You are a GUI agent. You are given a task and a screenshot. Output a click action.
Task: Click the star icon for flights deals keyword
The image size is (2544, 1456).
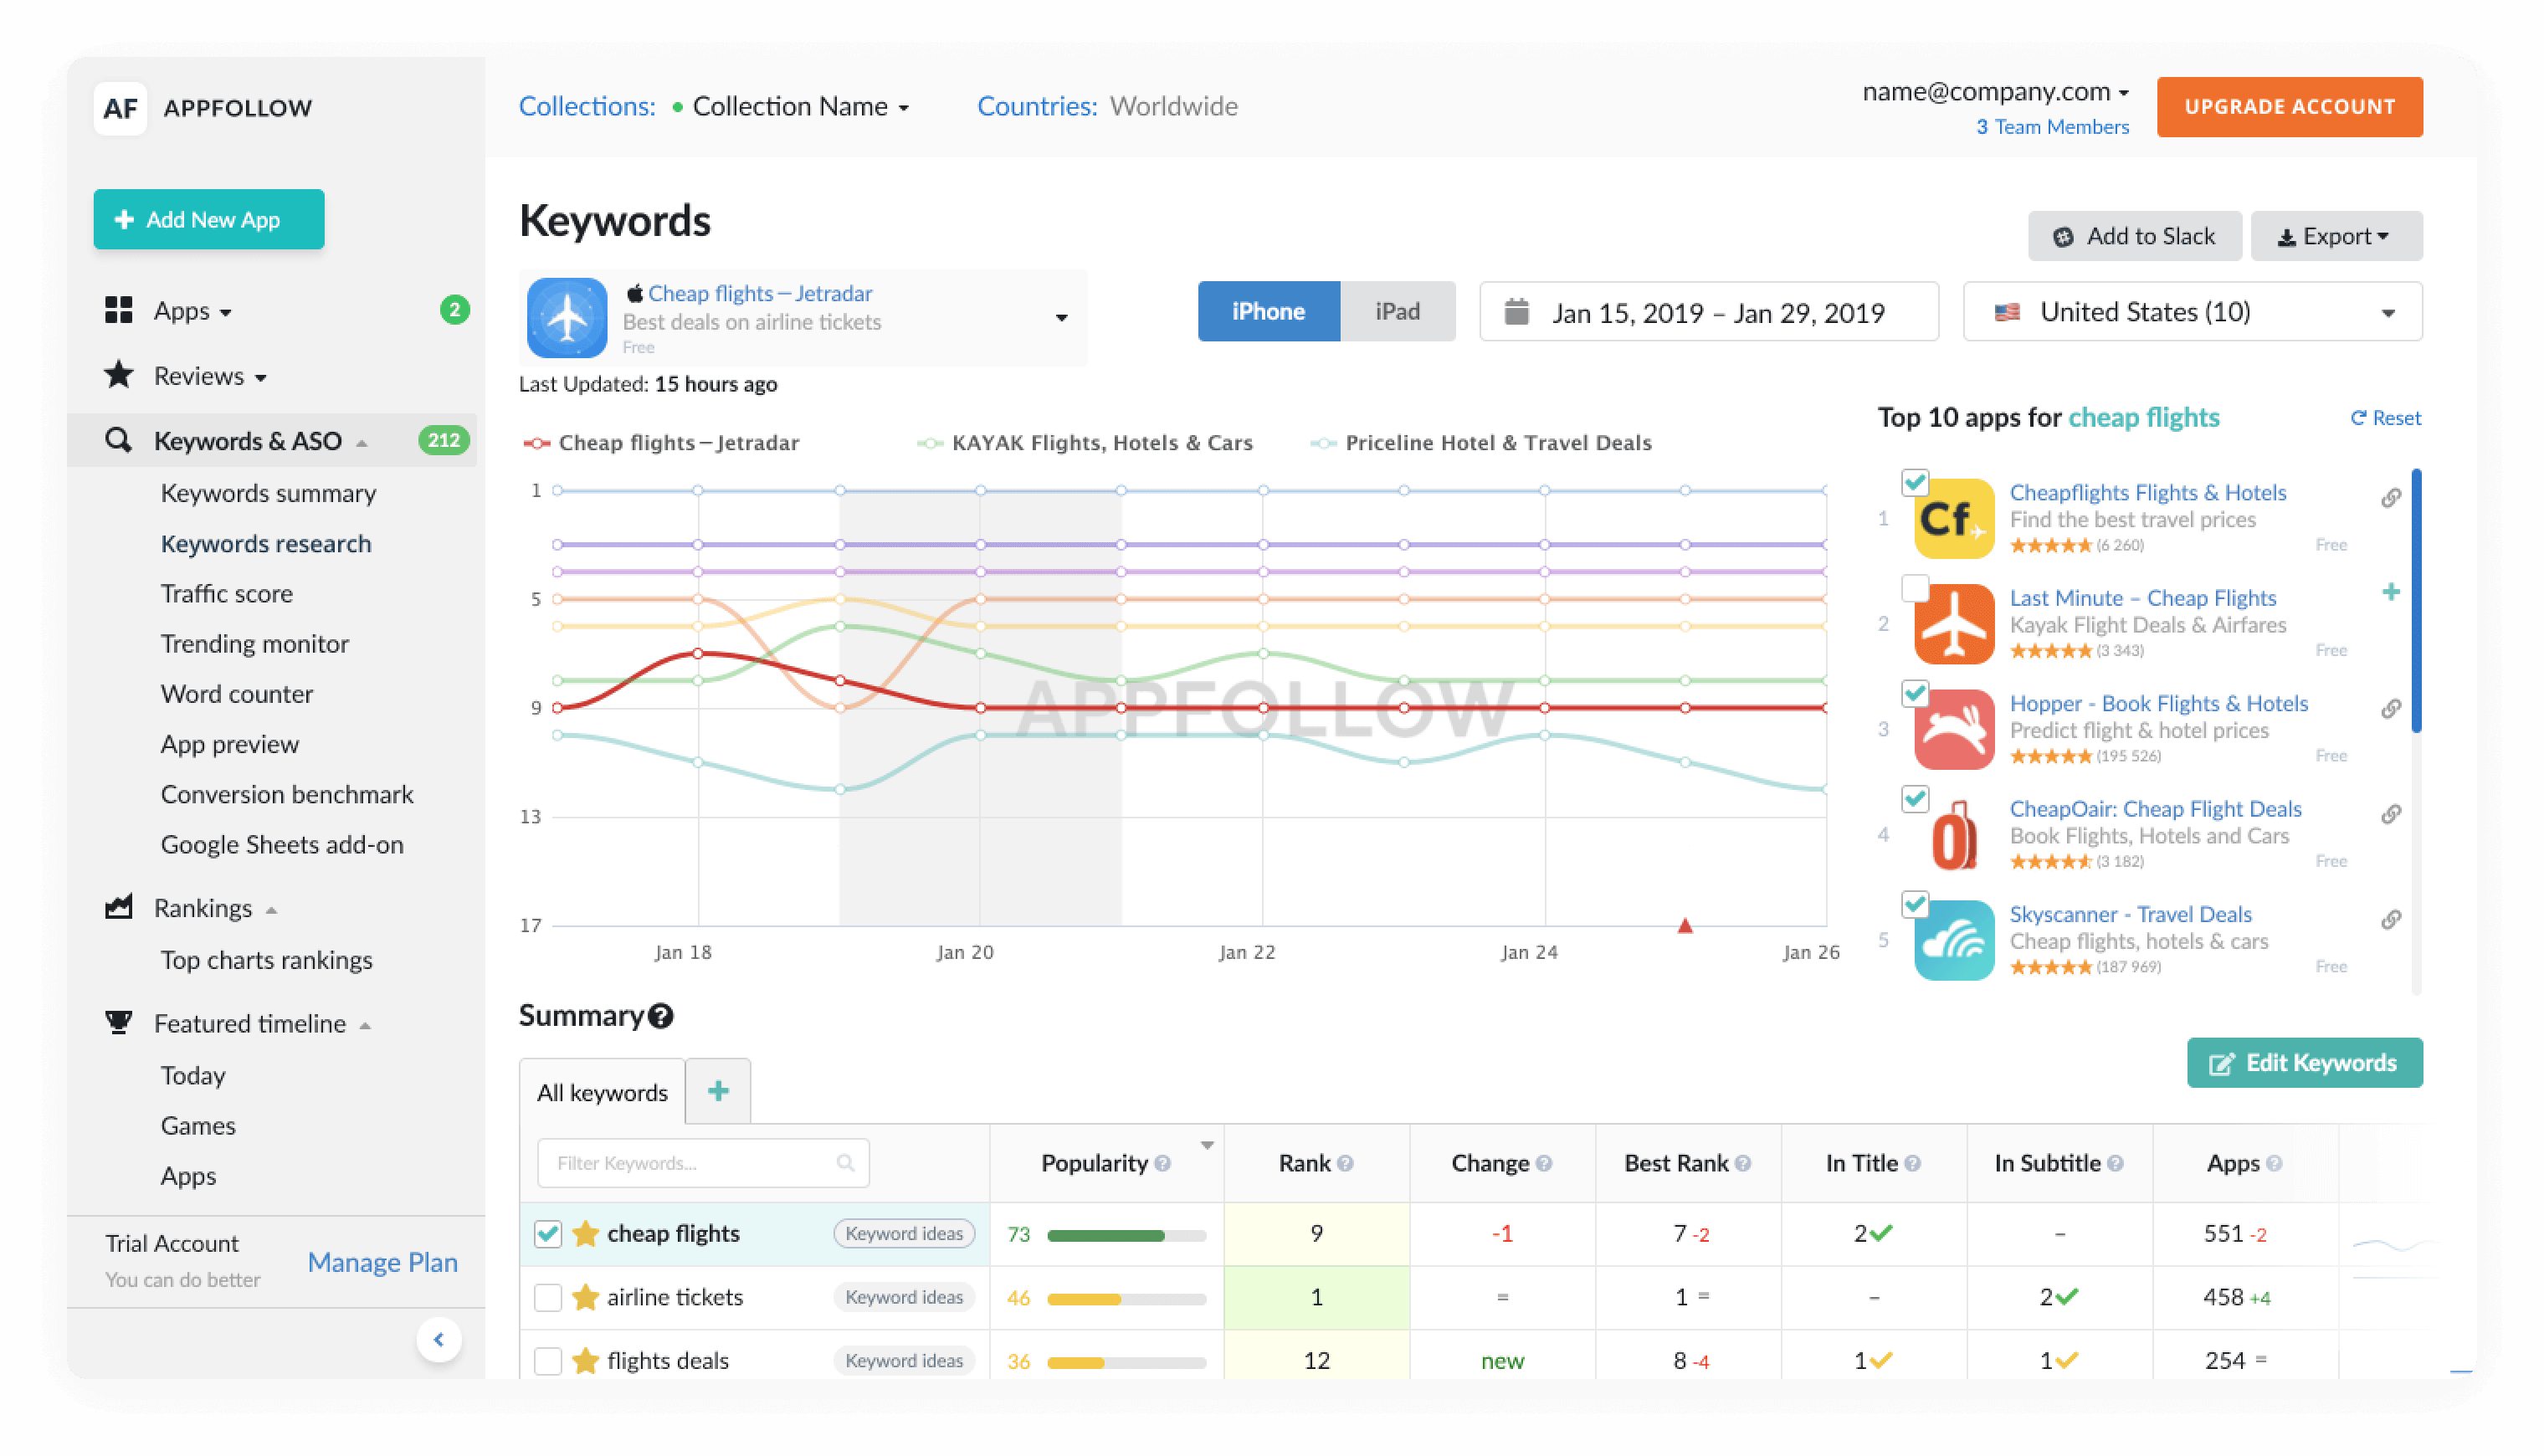585,1360
